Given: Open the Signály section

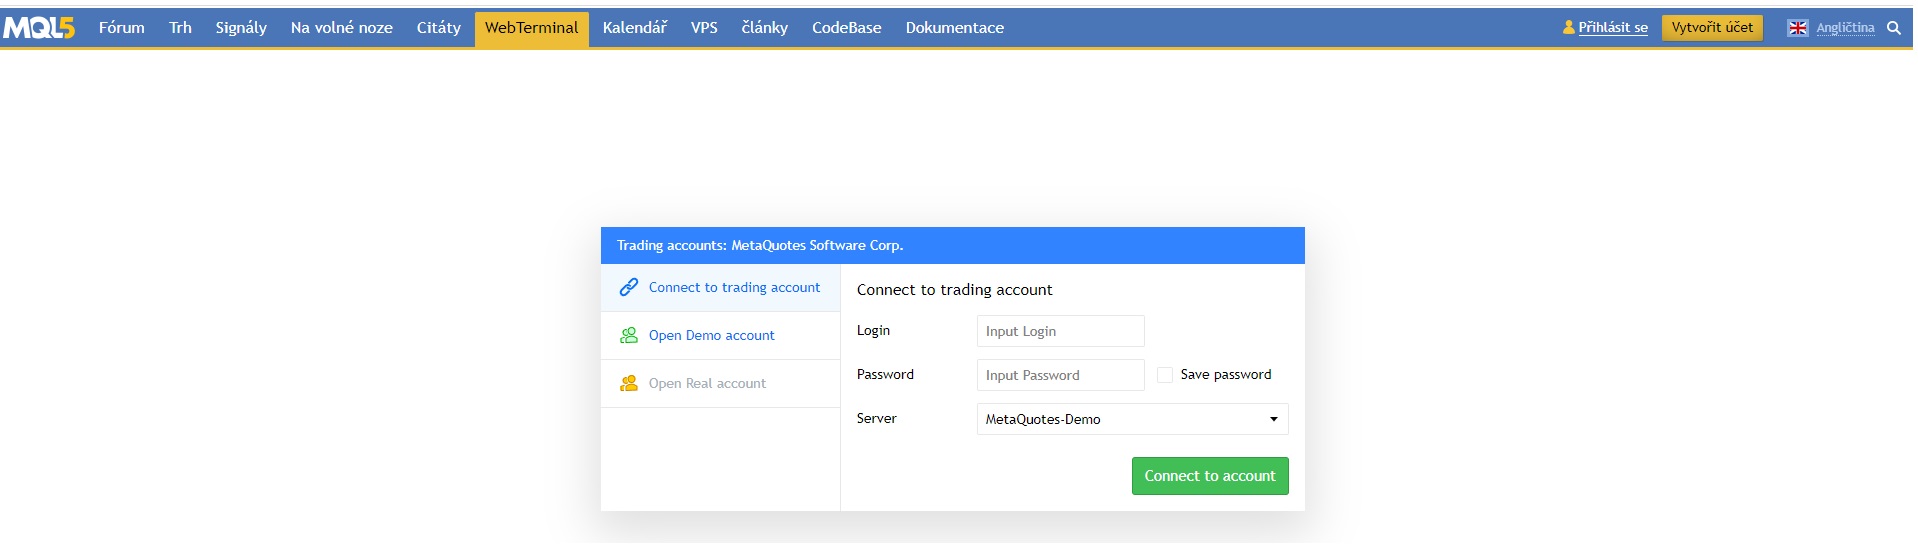Looking at the screenshot, I should coord(241,28).
